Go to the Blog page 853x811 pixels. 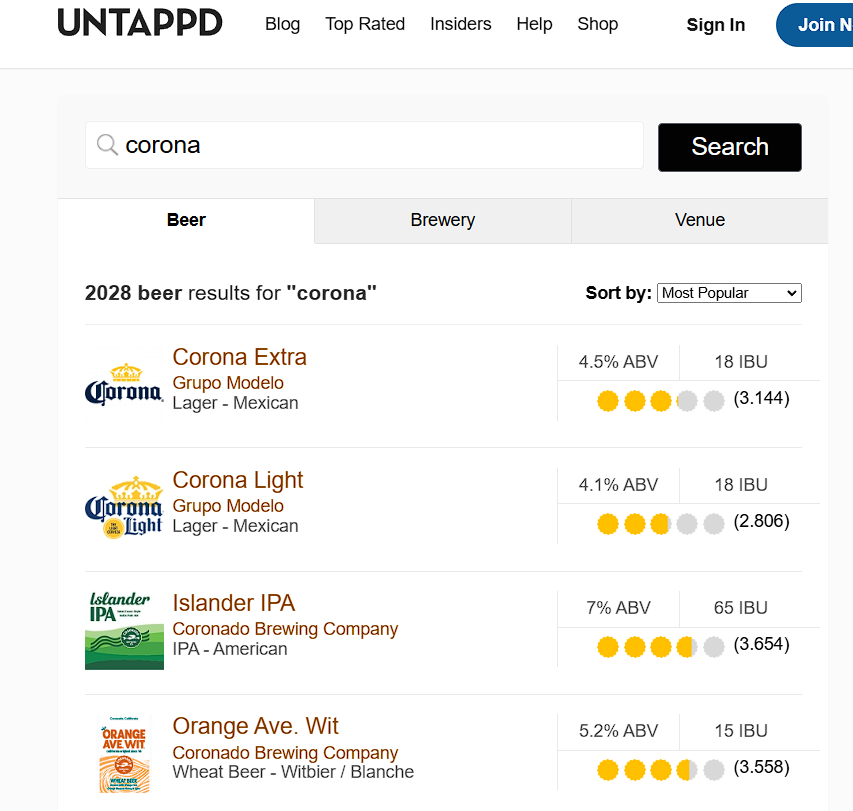pos(282,24)
